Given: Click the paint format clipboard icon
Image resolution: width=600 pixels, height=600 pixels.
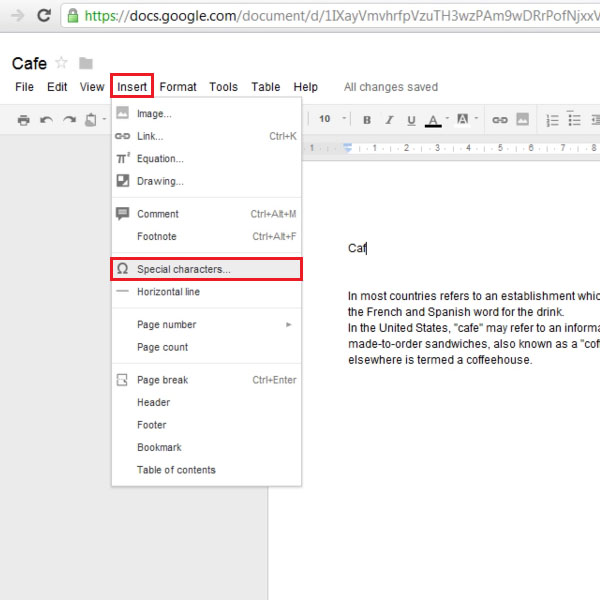Looking at the screenshot, I should pos(91,120).
